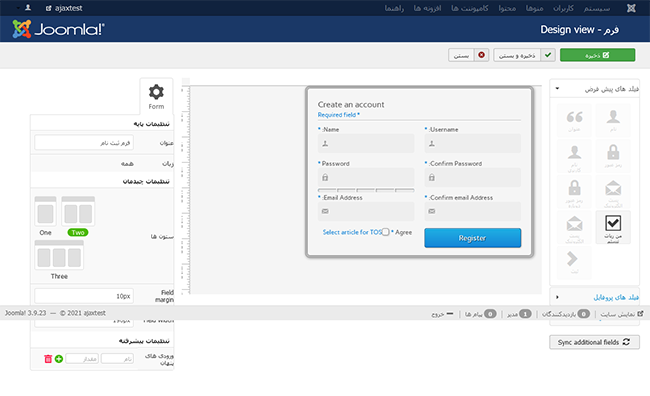Click the Sync additional fields button

coord(594,342)
